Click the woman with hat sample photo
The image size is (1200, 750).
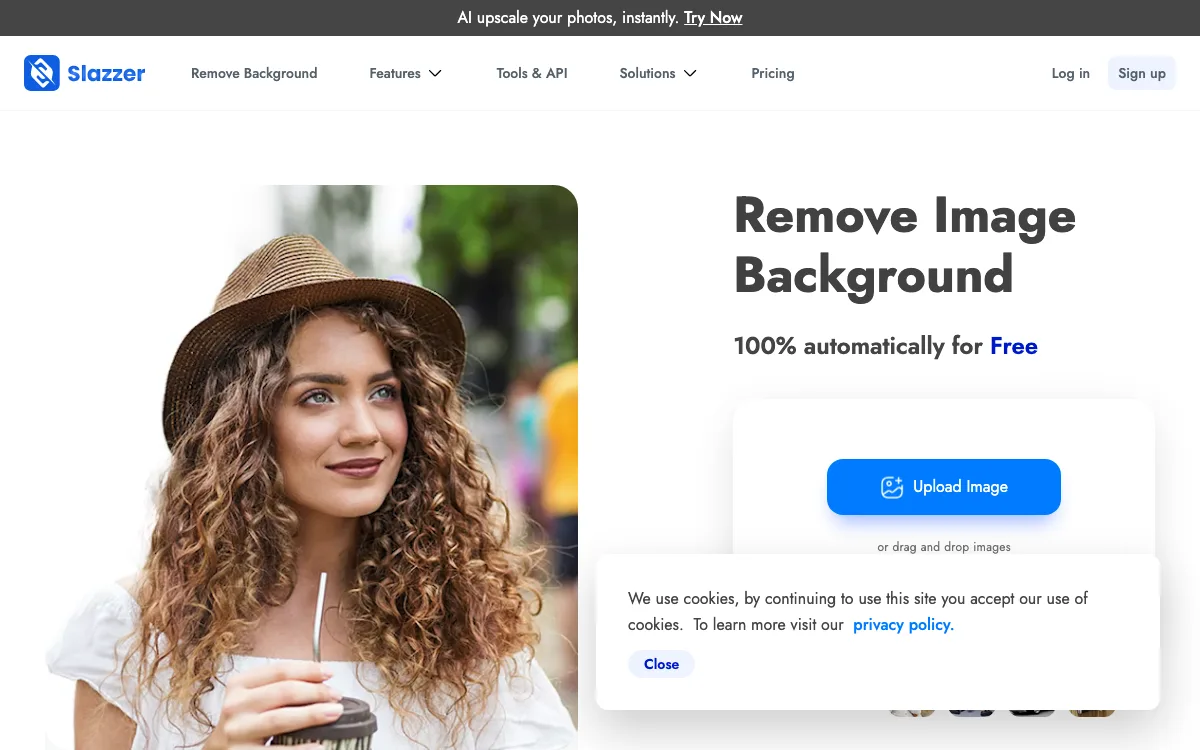click(312, 467)
